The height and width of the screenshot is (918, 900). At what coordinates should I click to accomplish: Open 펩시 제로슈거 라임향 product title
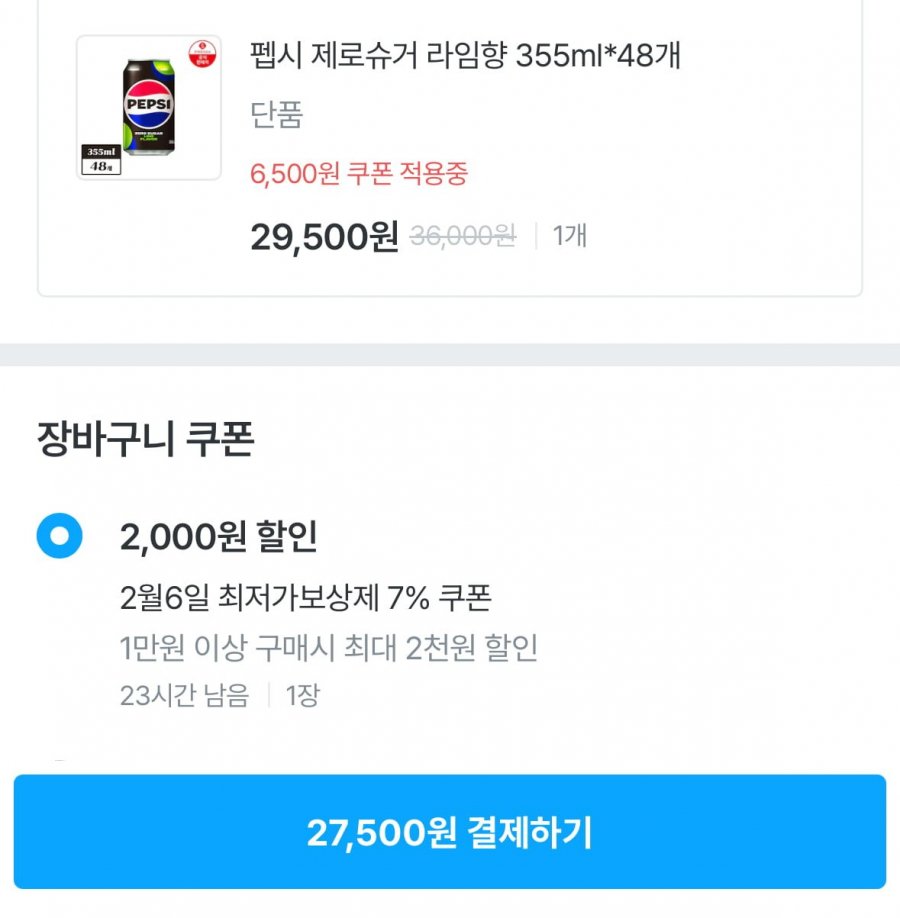pyautogui.click(x=465, y=56)
